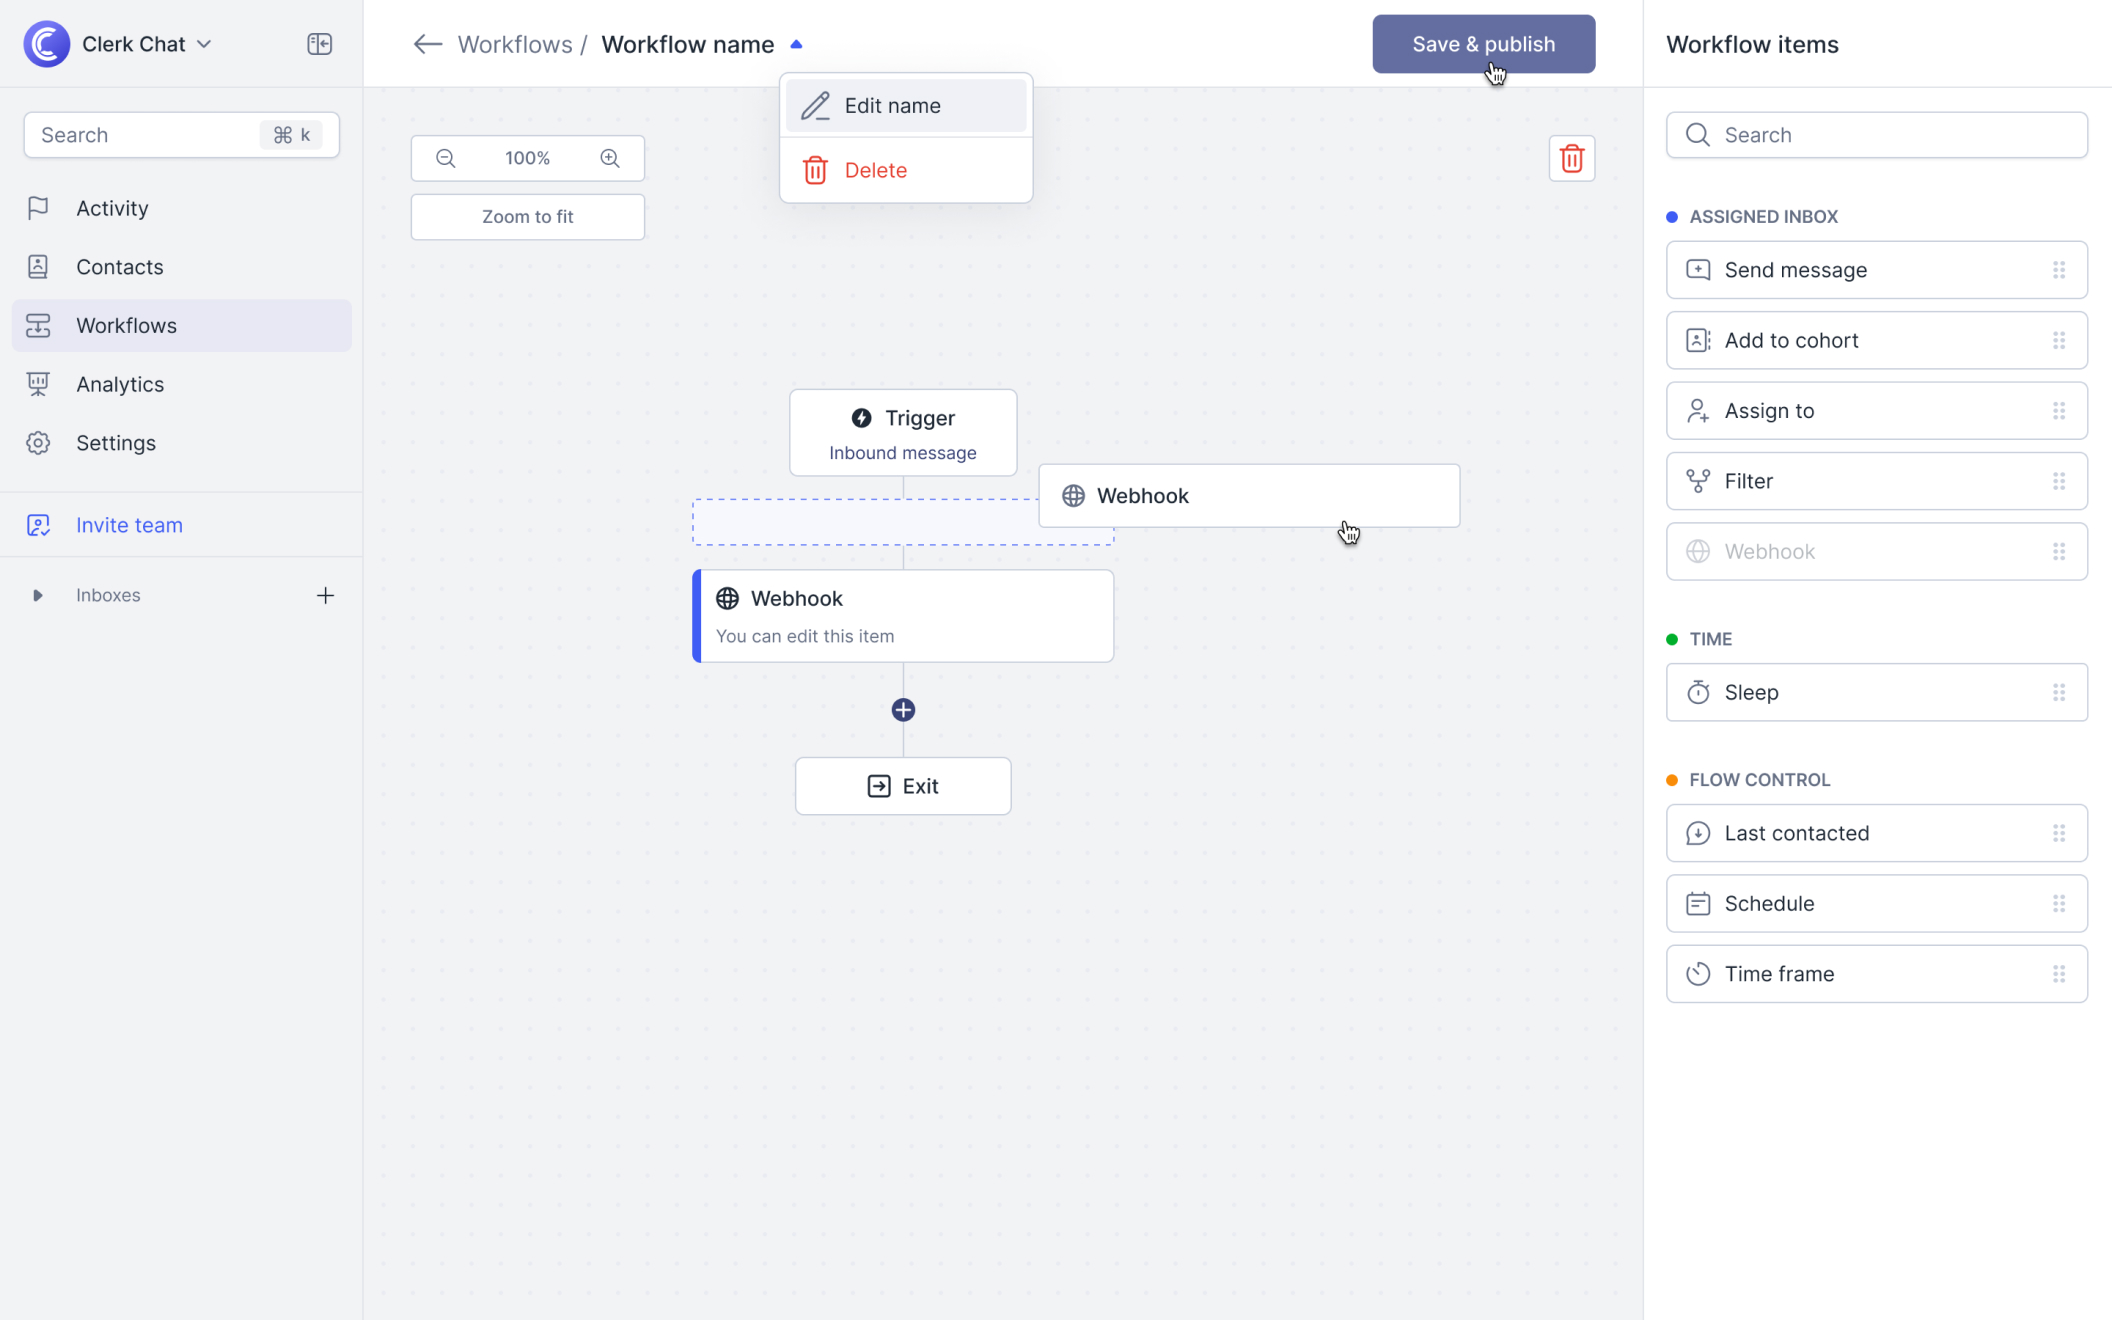The width and height of the screenshot is (2112, 1320).
Task: Click the zoom to fit button
Action: point(528,216)
